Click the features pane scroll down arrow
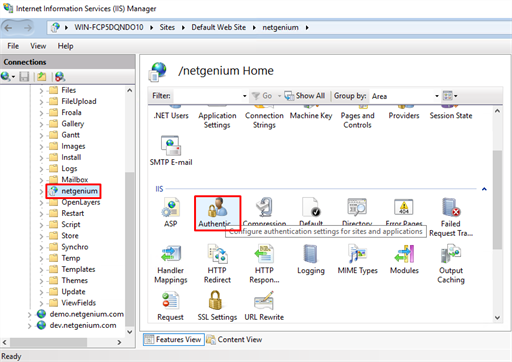This screenshot has width=512, height=362. pyautogui.click(x=497, y=318)
